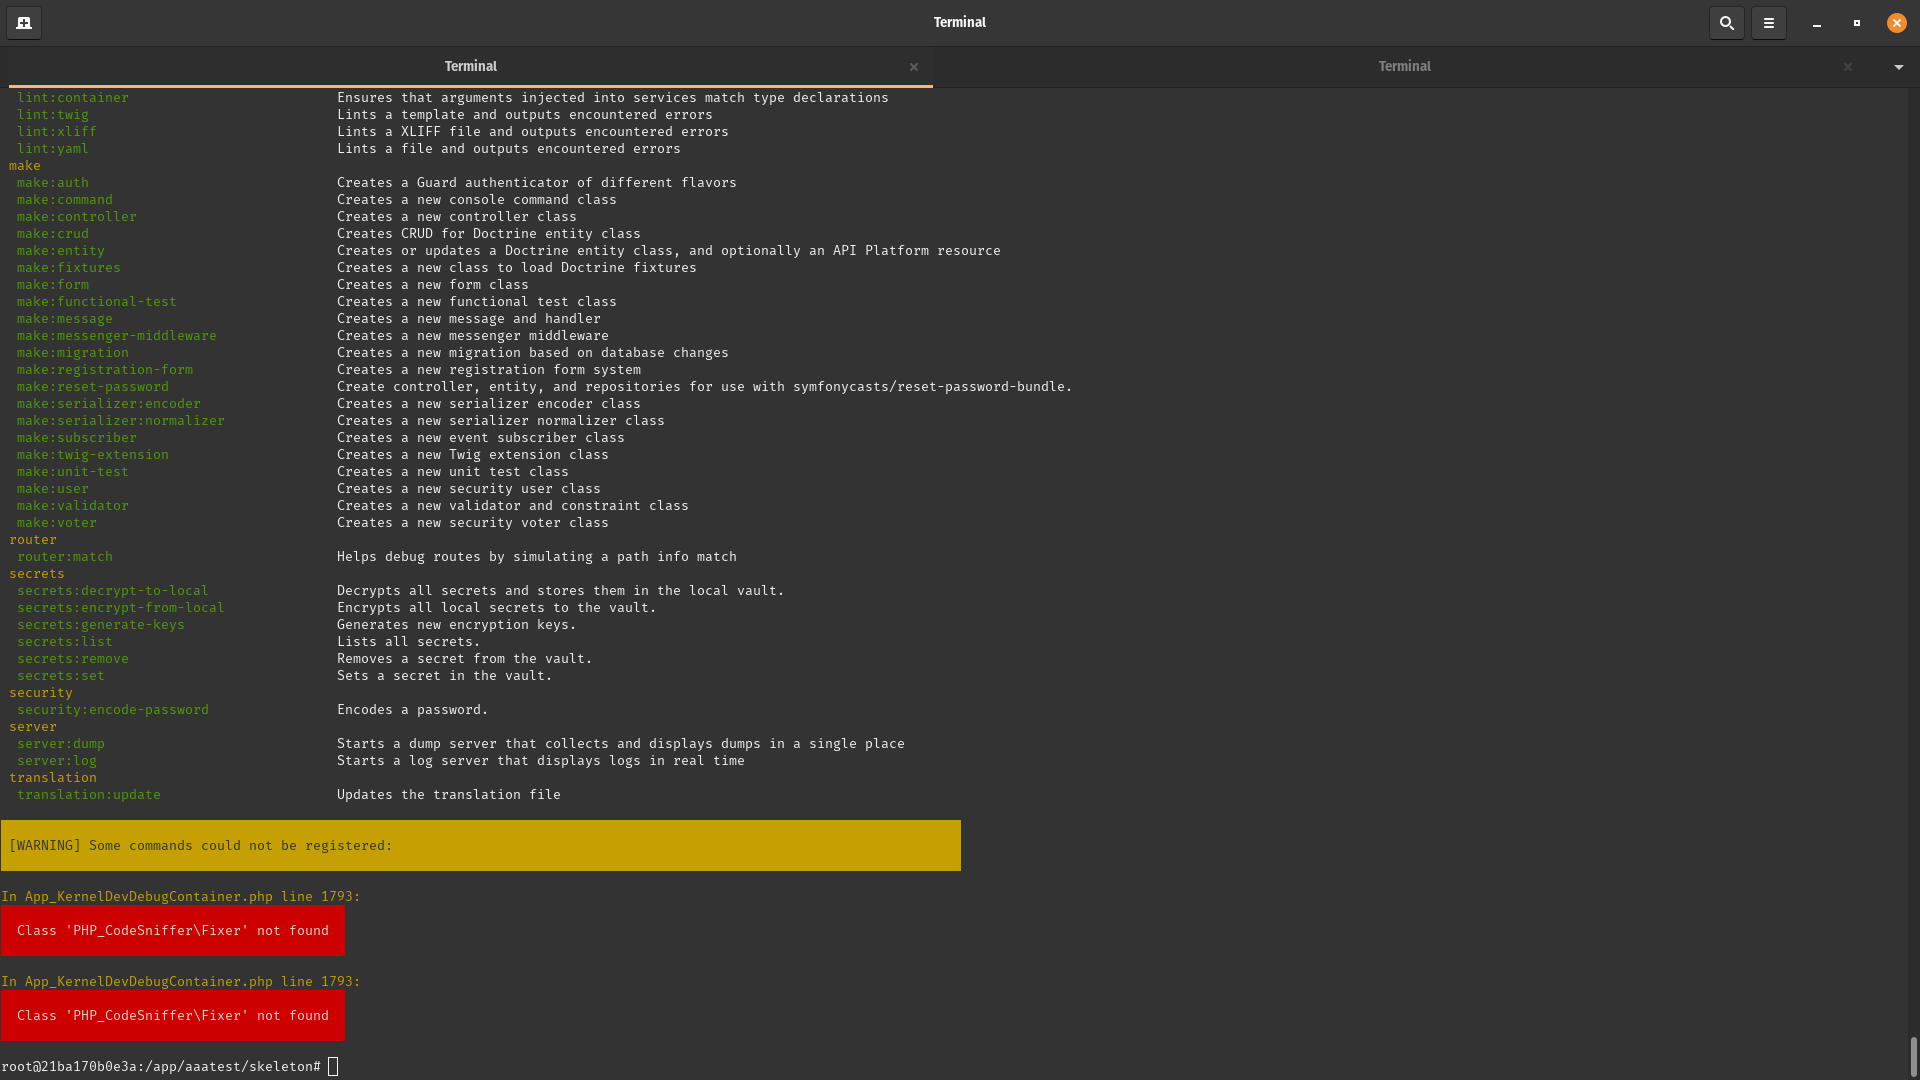
Task: Click the lint:container command text
Action: click(x=73, y=97)
